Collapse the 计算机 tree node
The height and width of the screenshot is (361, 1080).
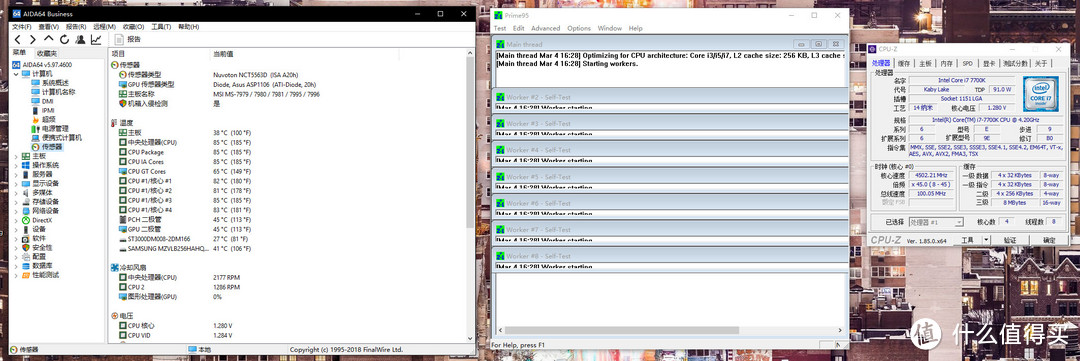point(17,73)
